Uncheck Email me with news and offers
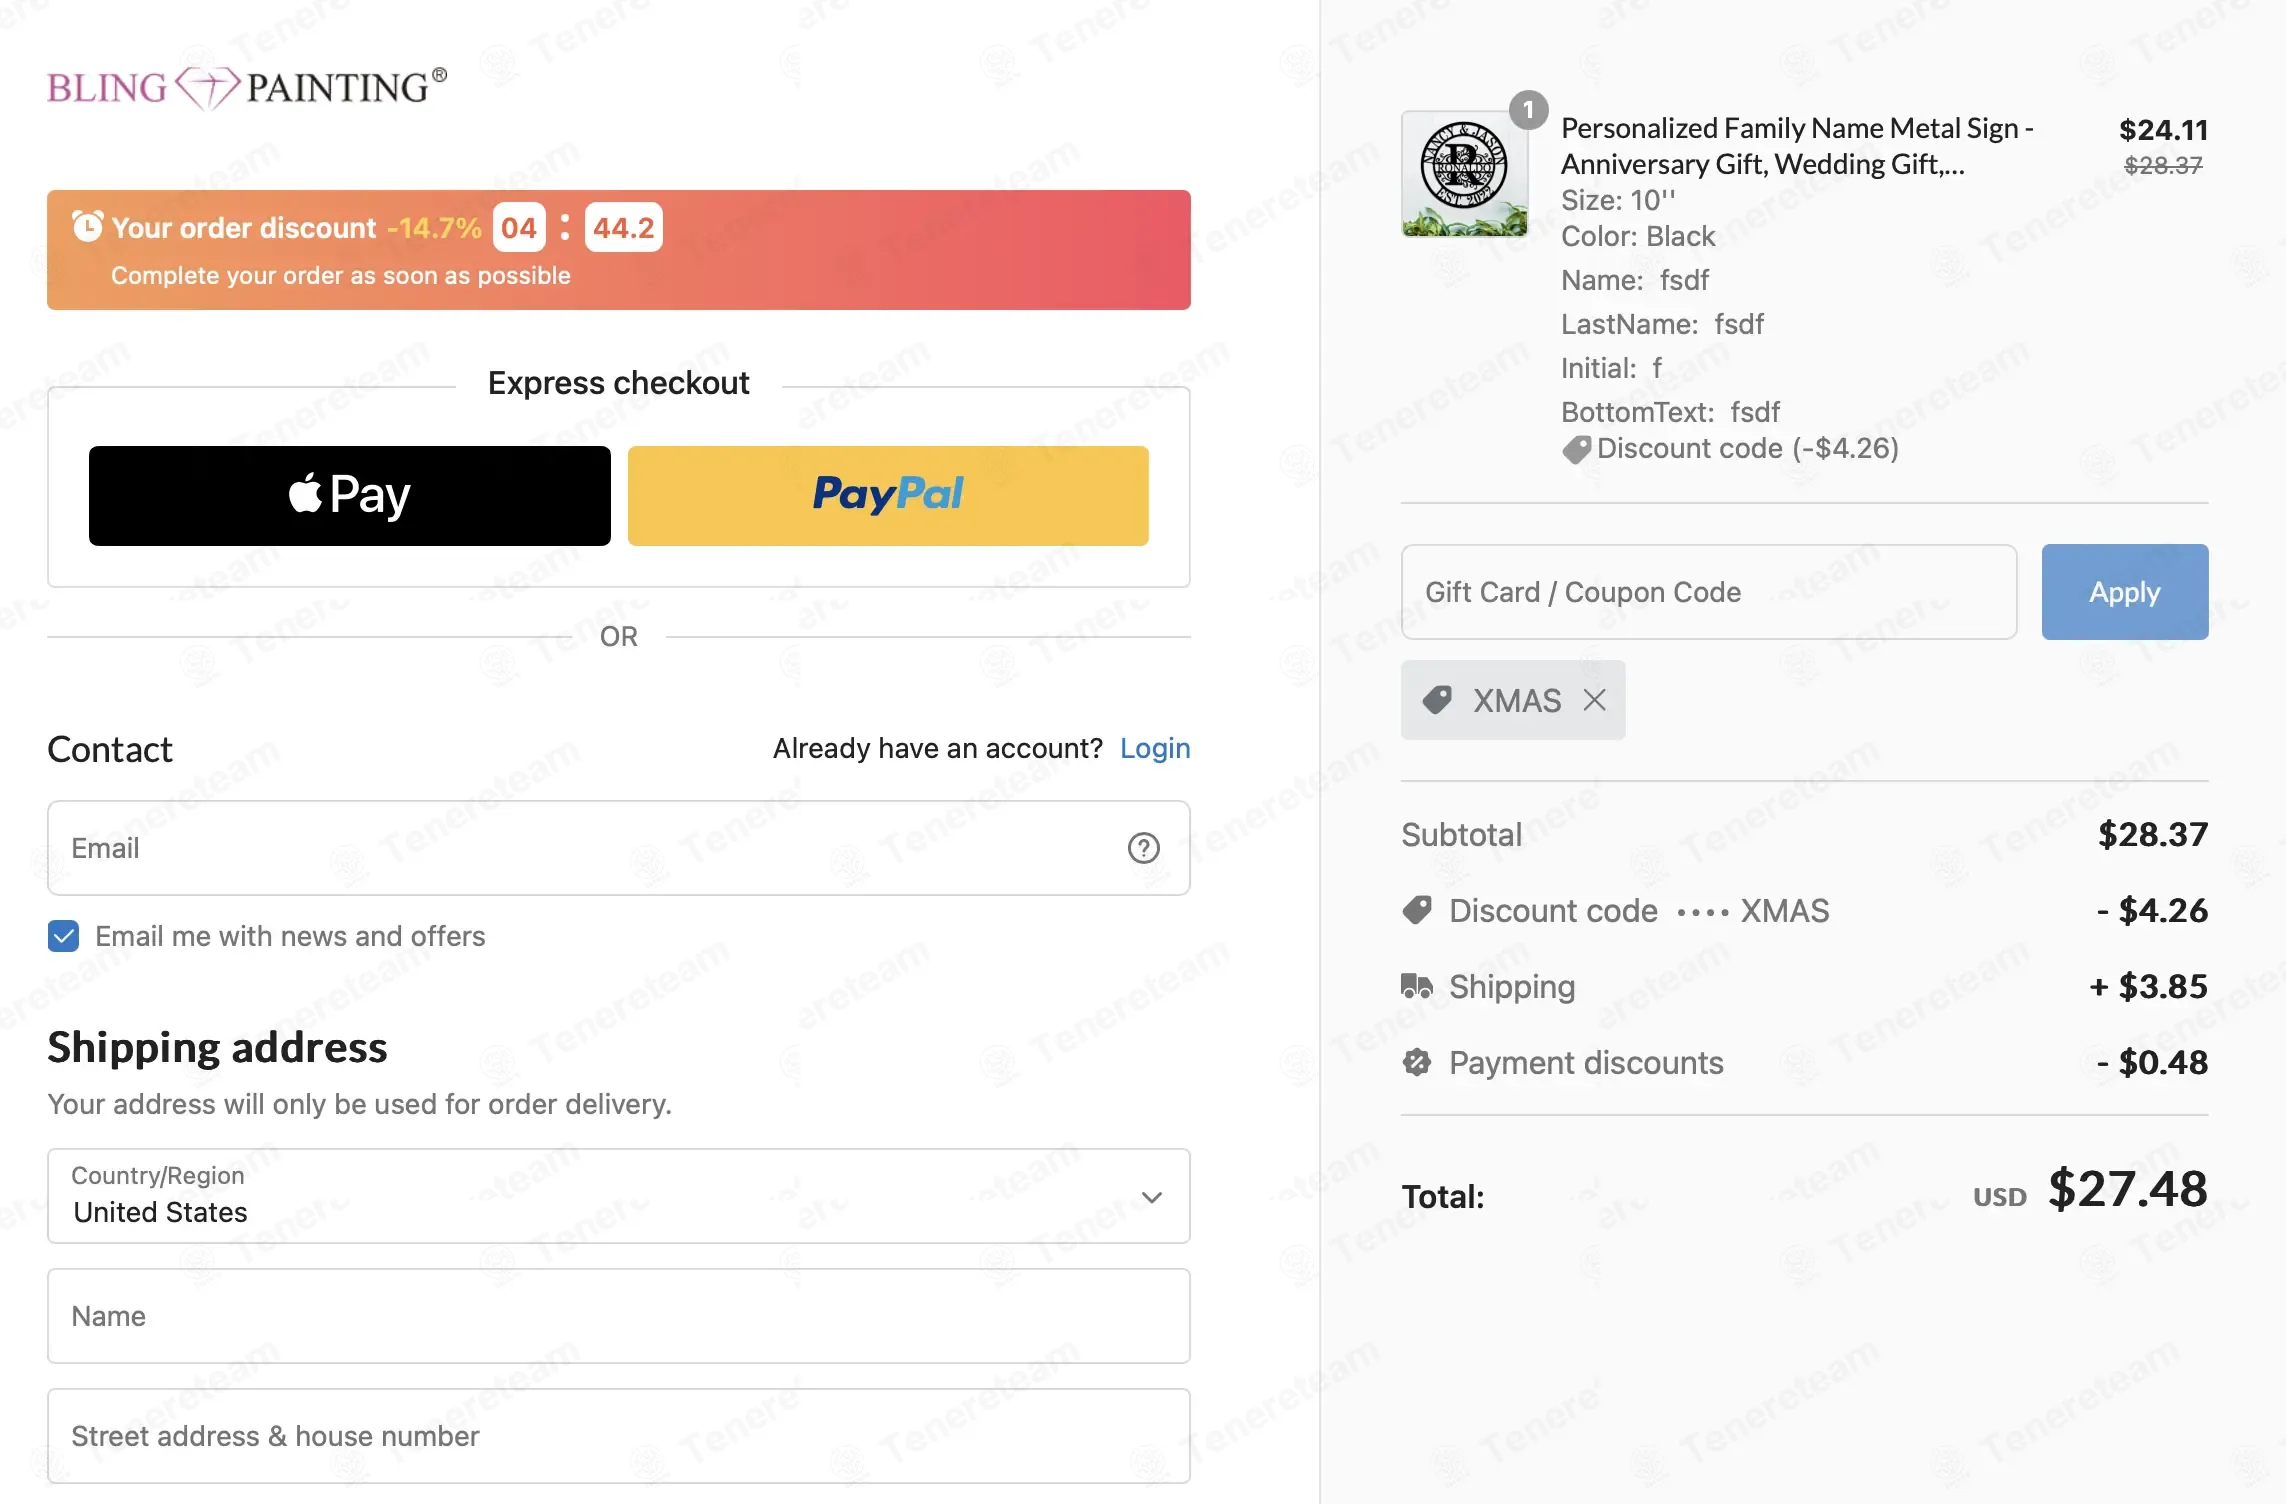Screen dimensions: 2286x1504 click(63, 936)
